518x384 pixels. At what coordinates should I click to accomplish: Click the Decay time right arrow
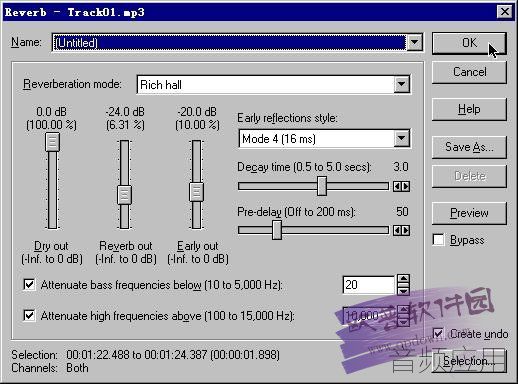tap(406, 186)
